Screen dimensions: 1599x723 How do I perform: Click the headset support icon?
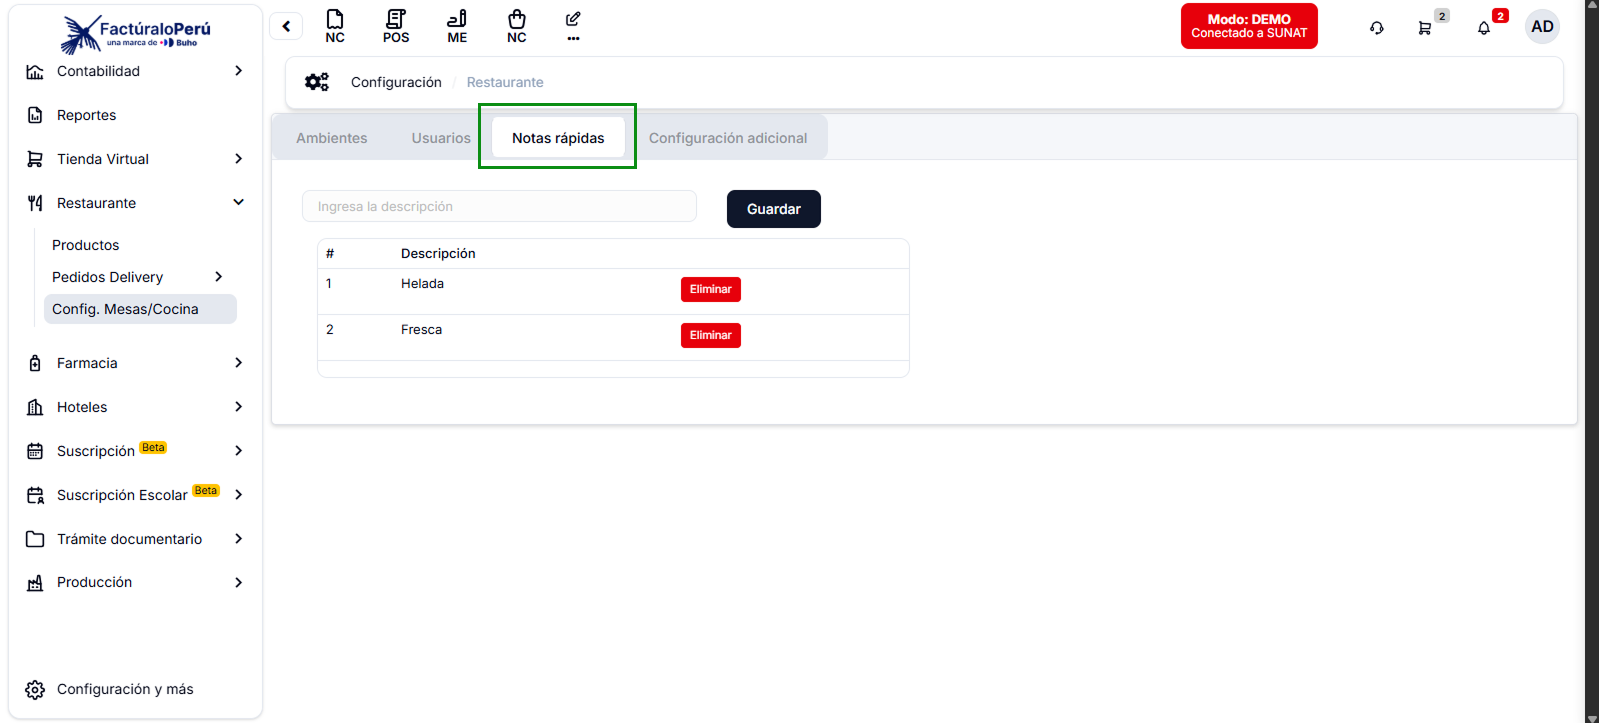click(x=1377, y=28)
